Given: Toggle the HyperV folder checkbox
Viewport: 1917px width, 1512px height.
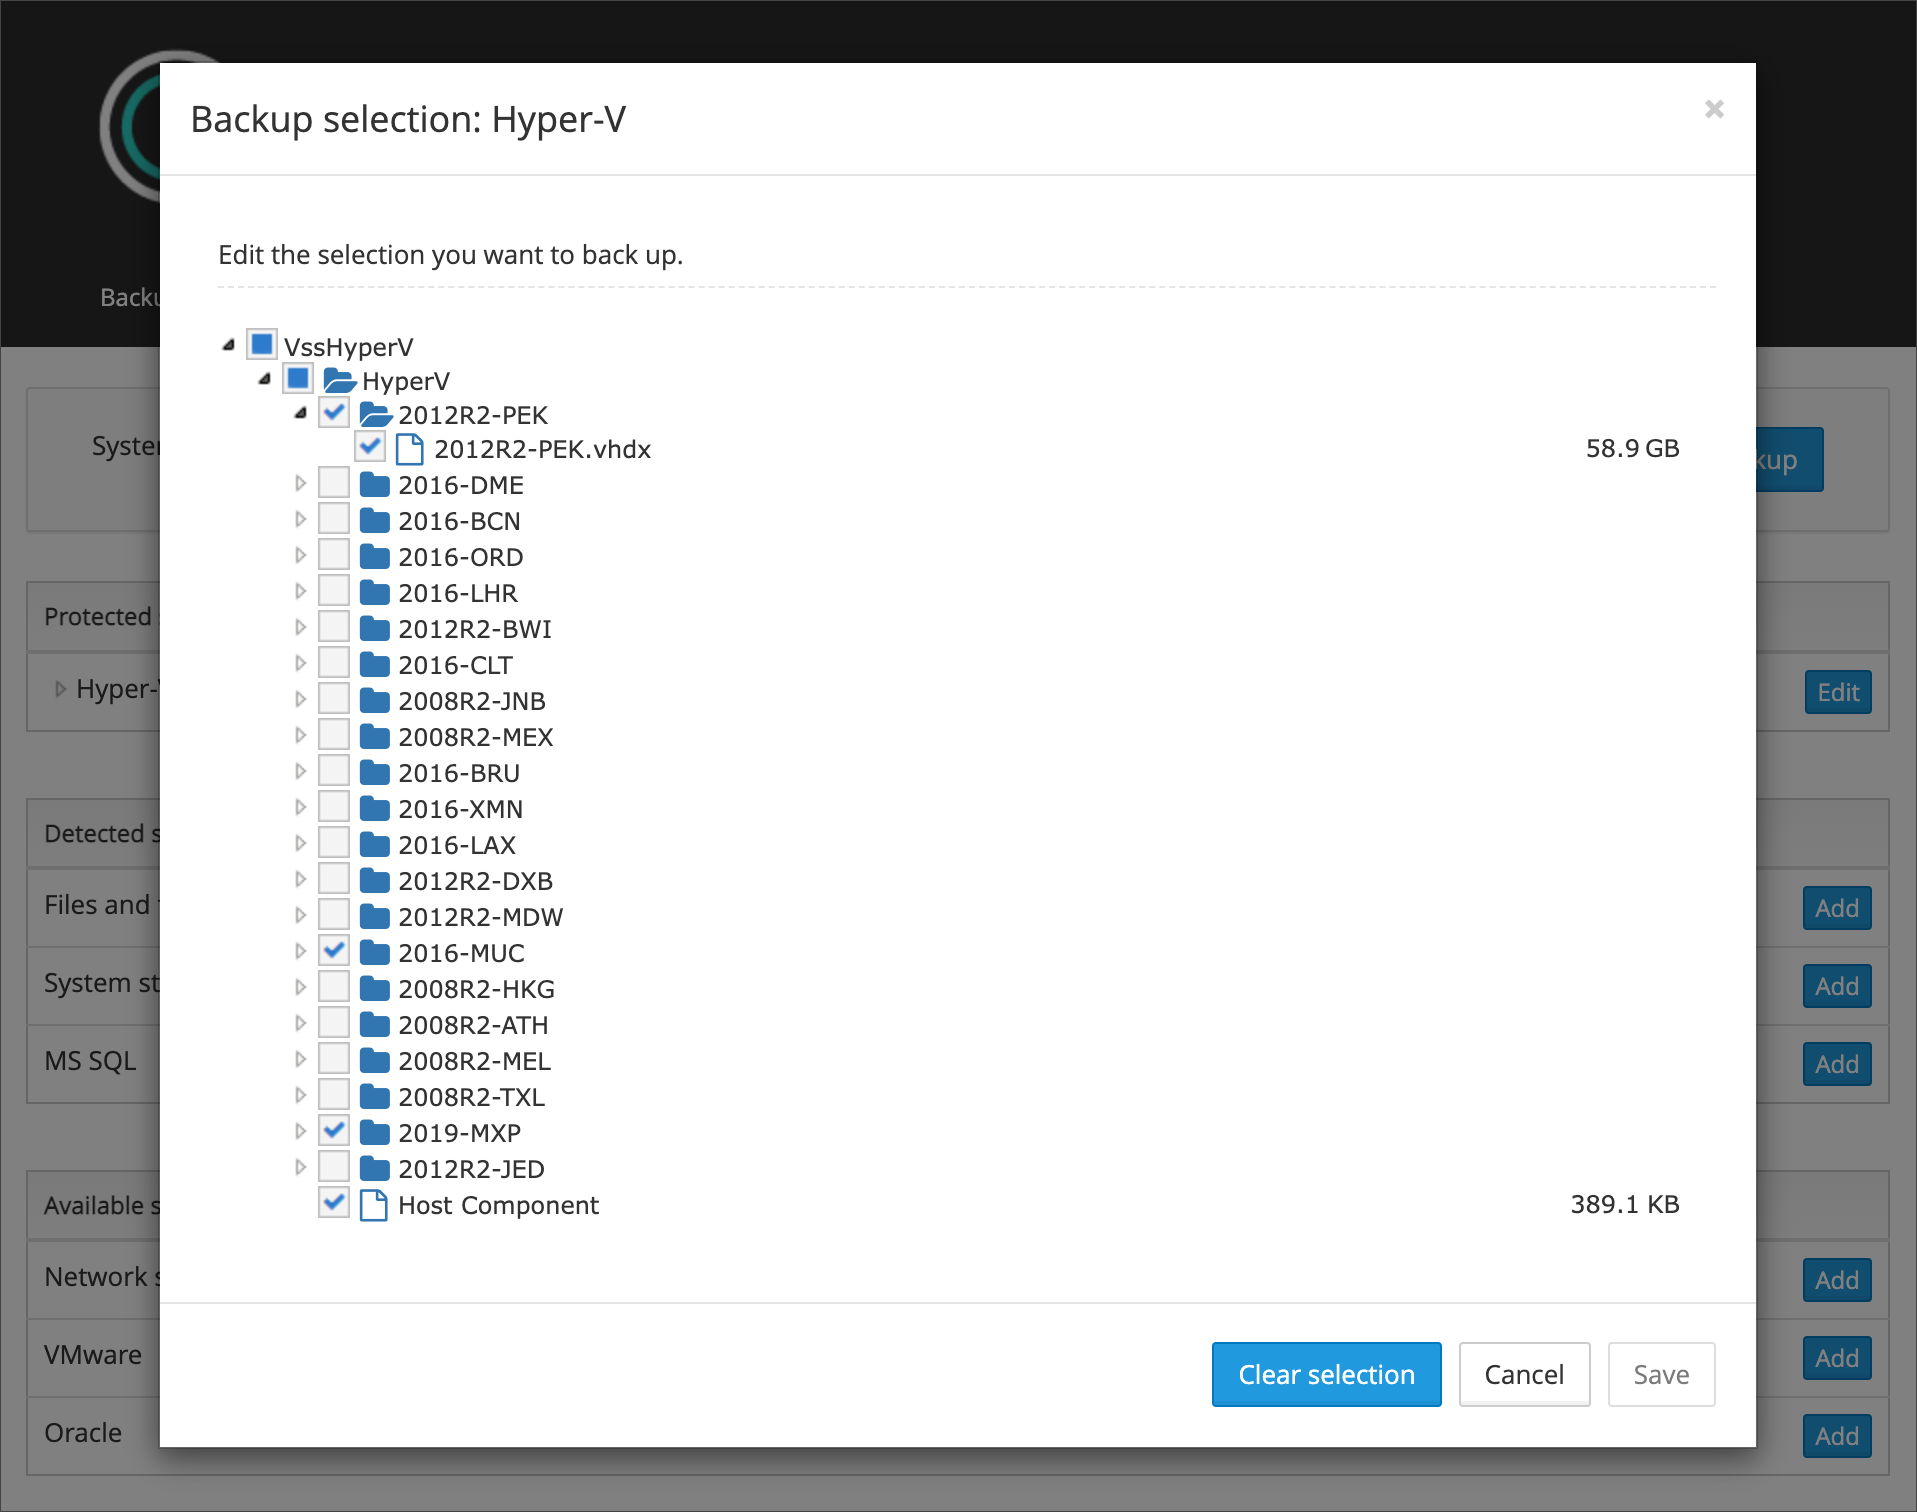Looking at the screenshot, I should tap(298, 379).
